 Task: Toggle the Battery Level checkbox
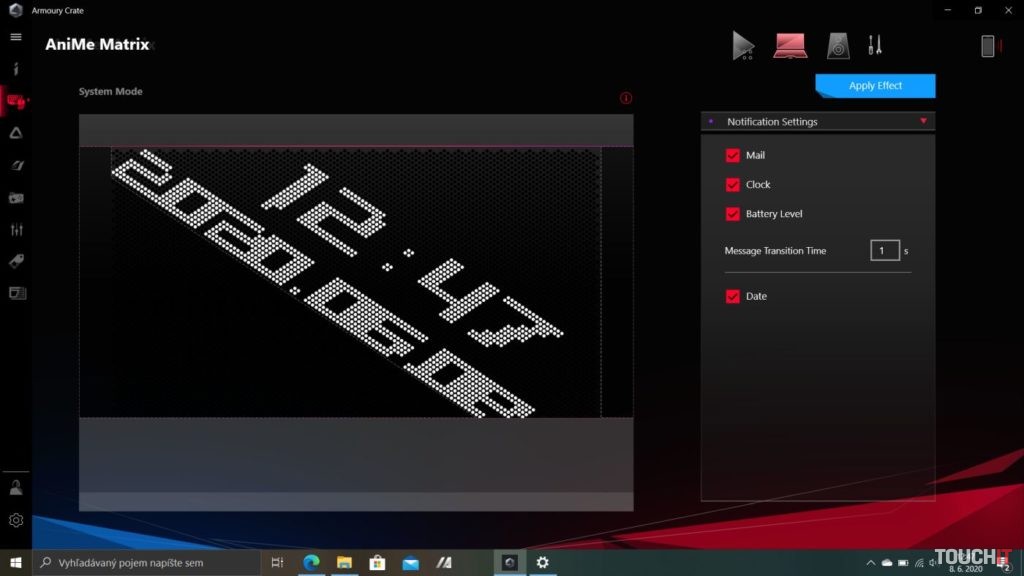733,213
